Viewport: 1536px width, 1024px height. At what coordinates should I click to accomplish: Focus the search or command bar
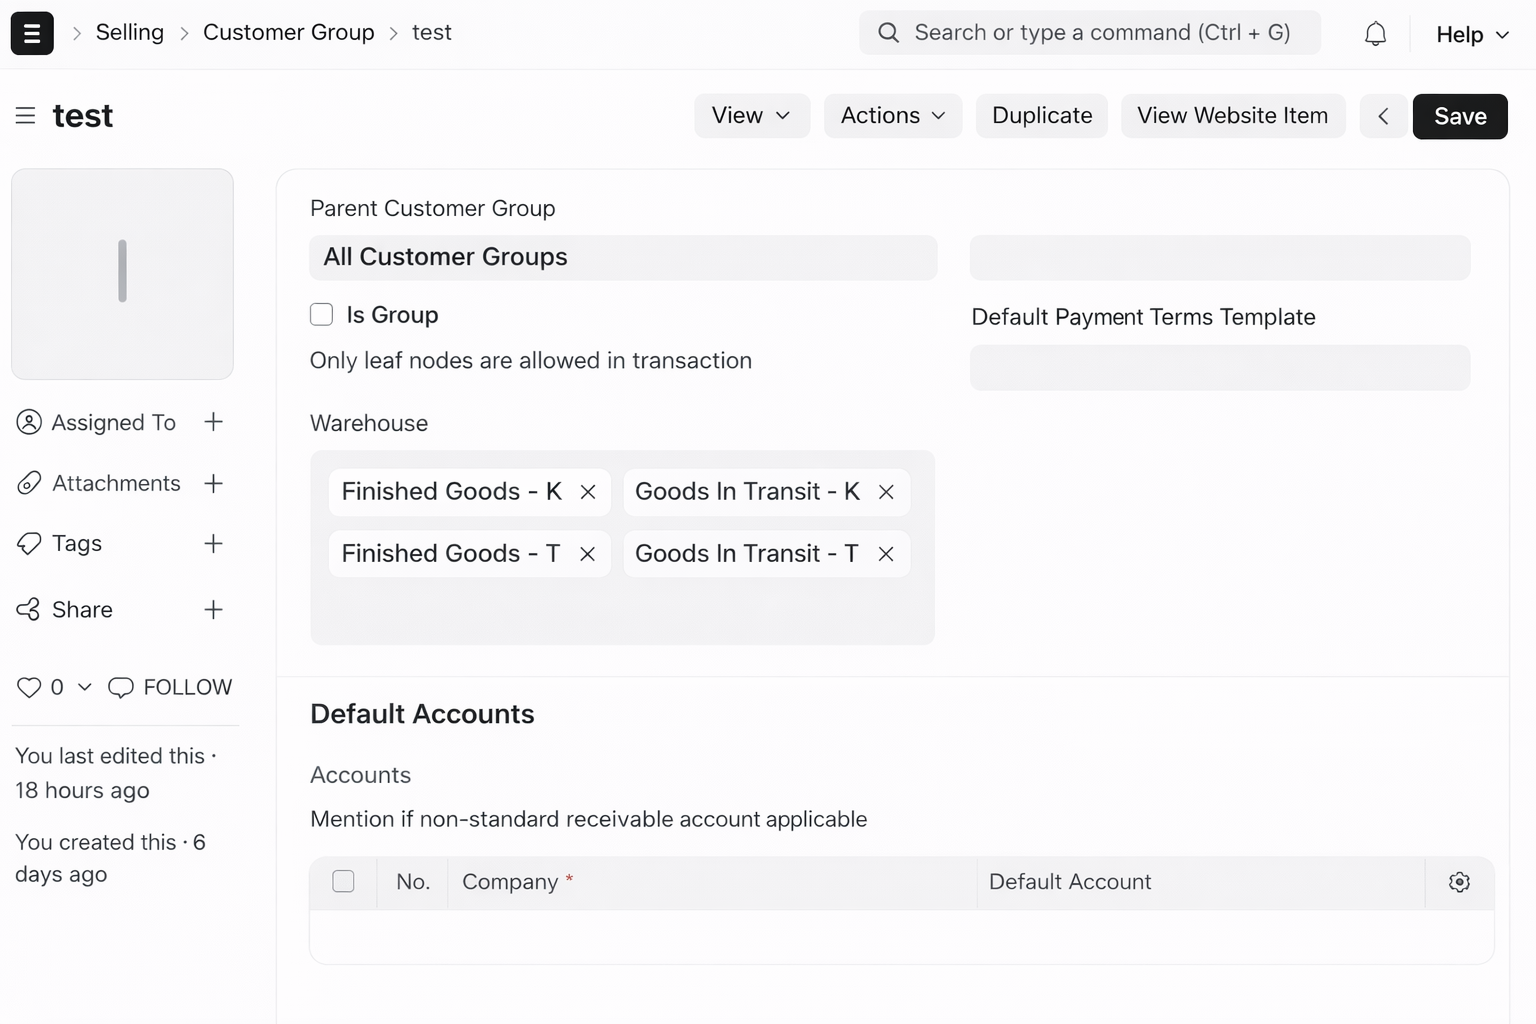click(1090, 33)
